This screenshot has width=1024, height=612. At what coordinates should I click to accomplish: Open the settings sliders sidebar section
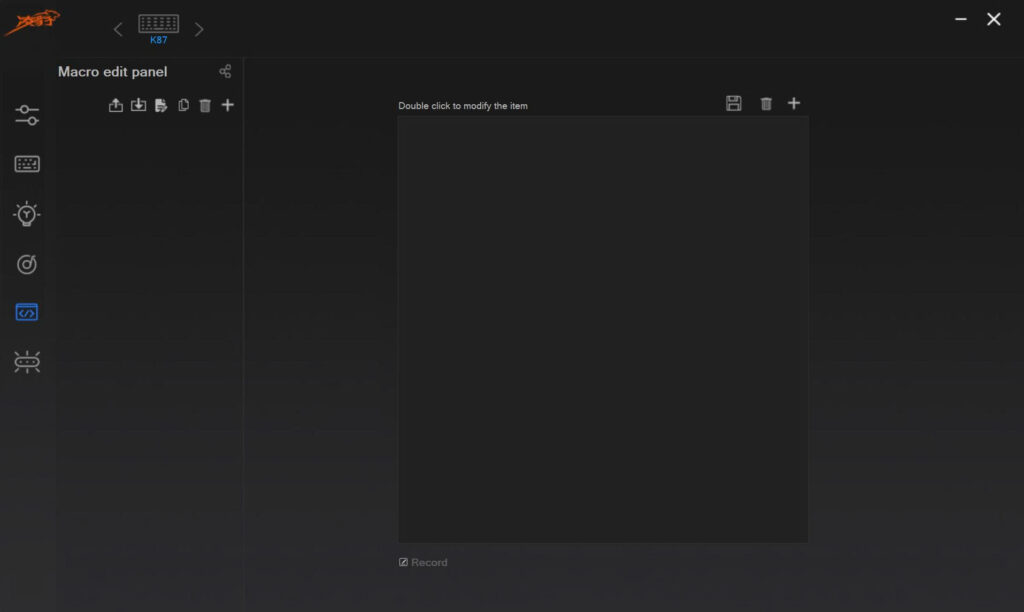(27, 115)
